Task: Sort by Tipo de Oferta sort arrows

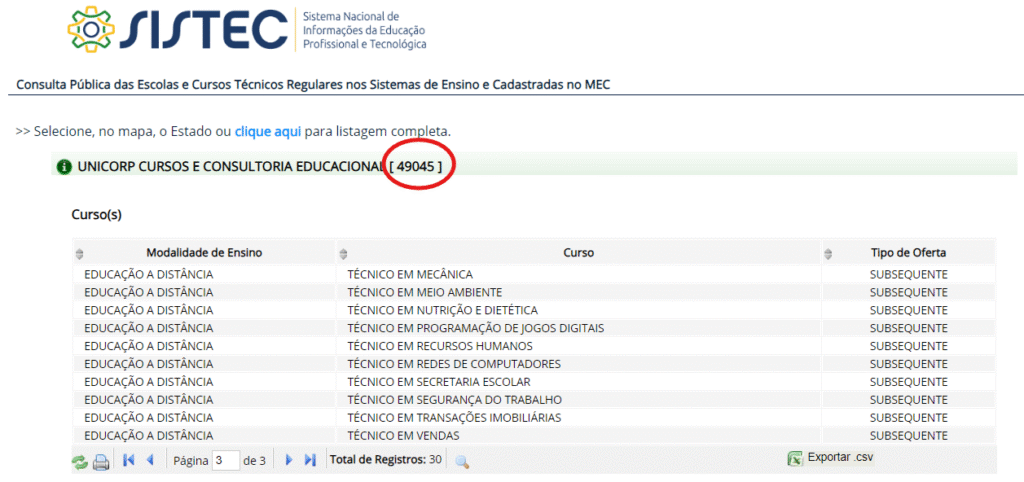Action: (x=829, y=253)
